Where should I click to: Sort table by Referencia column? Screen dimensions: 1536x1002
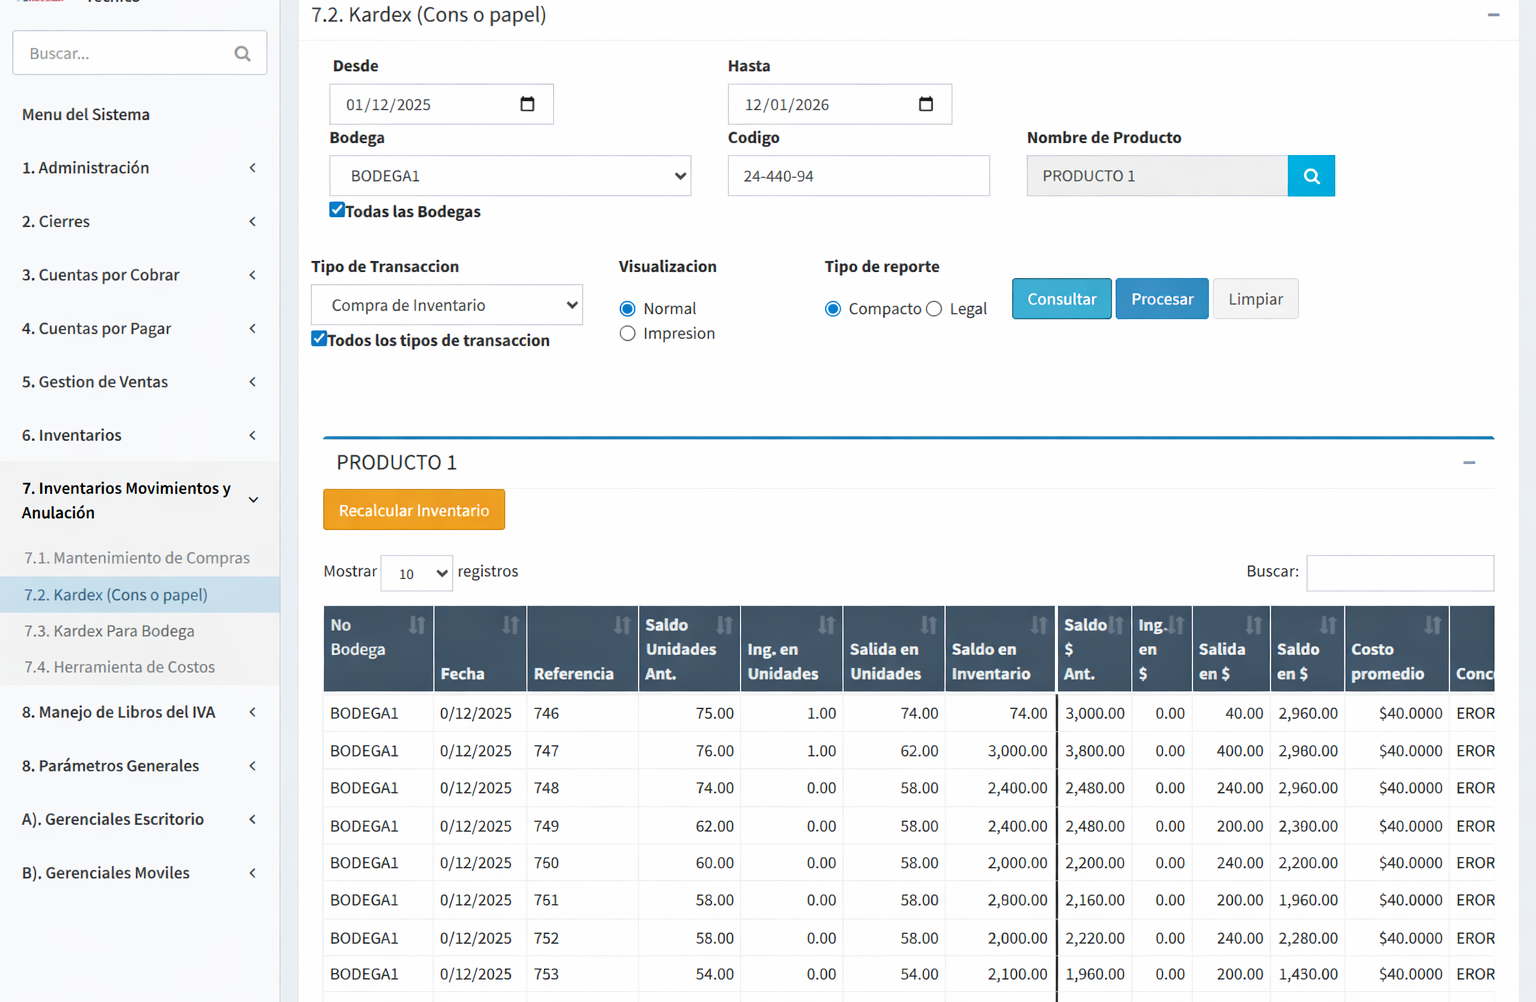[x=582, y=649]
